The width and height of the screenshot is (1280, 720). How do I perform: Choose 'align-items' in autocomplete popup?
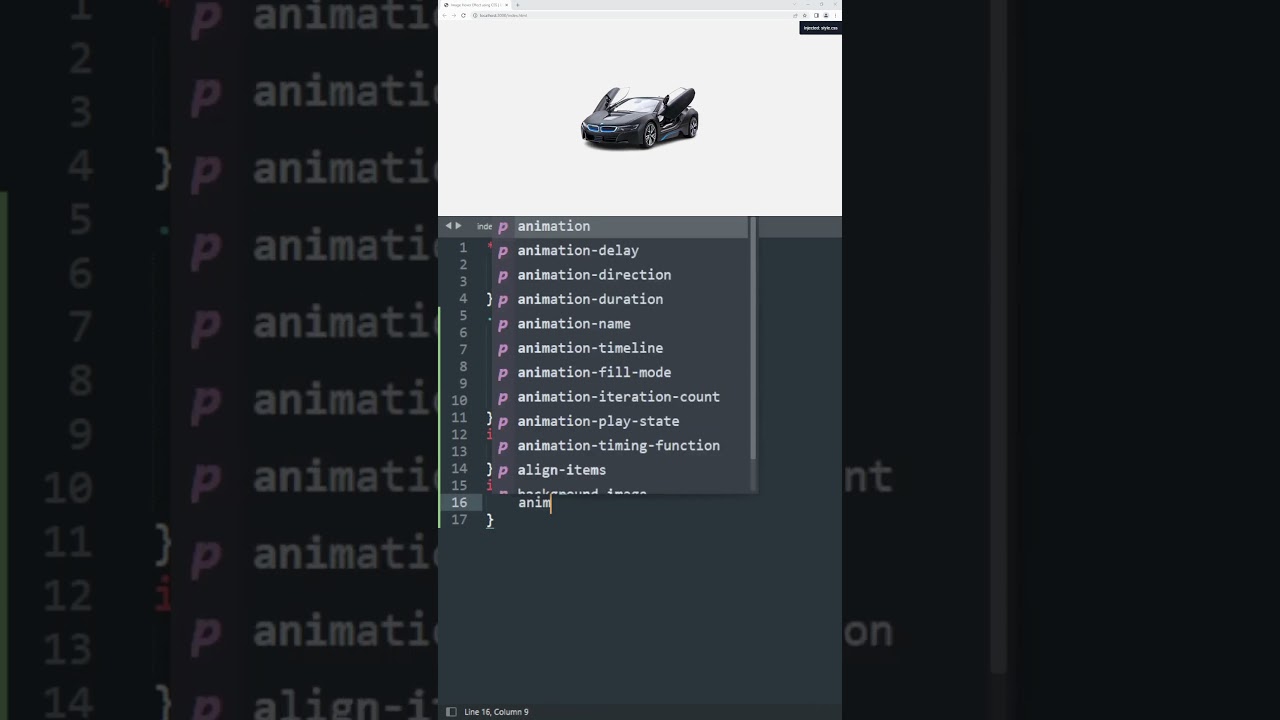point(620,470)
